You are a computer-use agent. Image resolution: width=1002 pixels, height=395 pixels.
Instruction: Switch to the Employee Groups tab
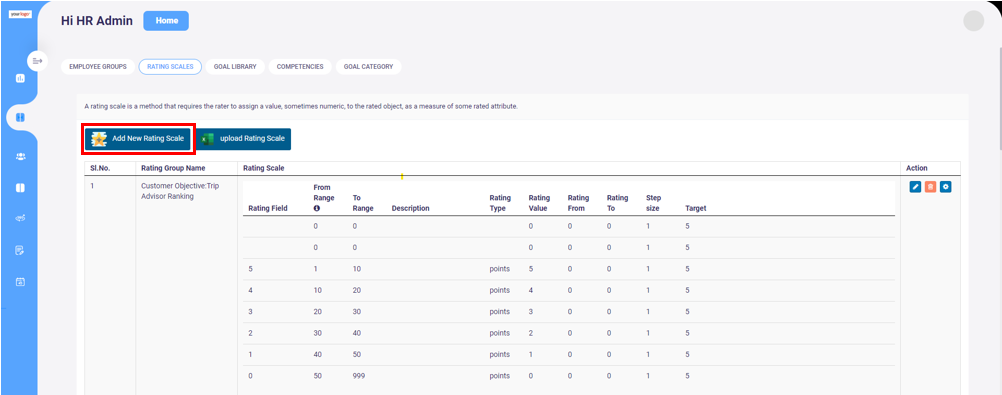98,66
